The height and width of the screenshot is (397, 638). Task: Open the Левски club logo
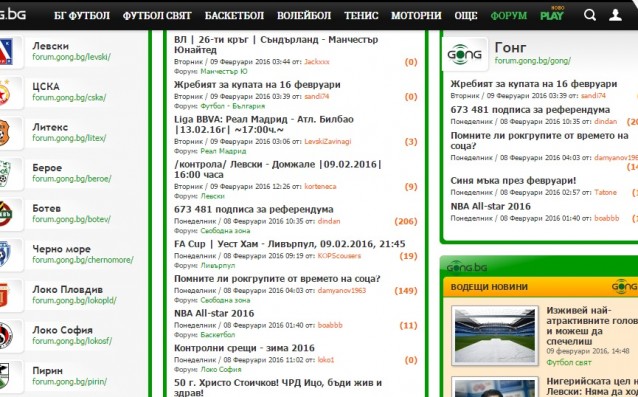(x=6, y=52)
